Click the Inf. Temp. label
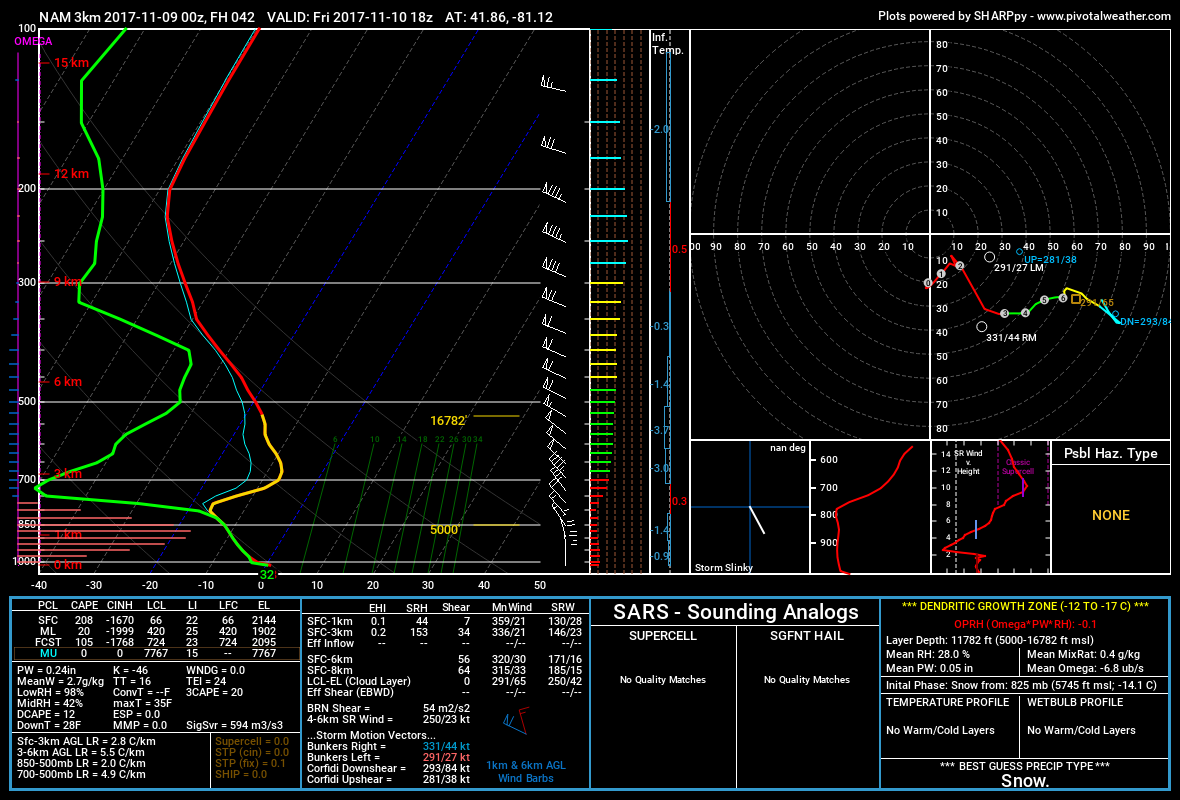Viewport: 1180px width, 800px height. click(x=668, y=44)
